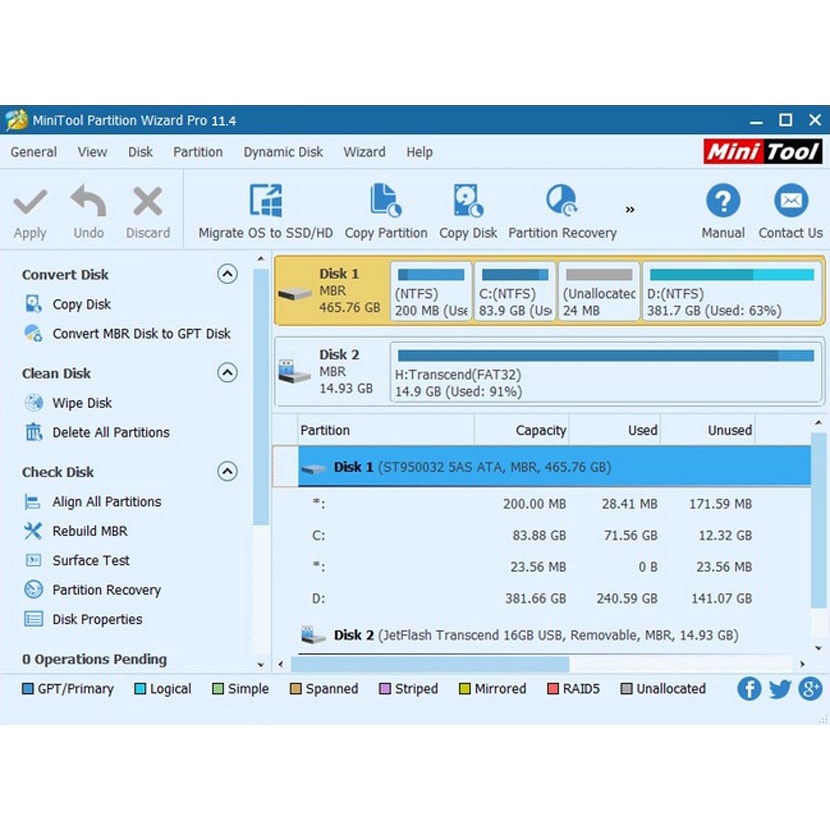Open the Help menu
Viewport: 830px width, 830px height.
coord(419,152)
